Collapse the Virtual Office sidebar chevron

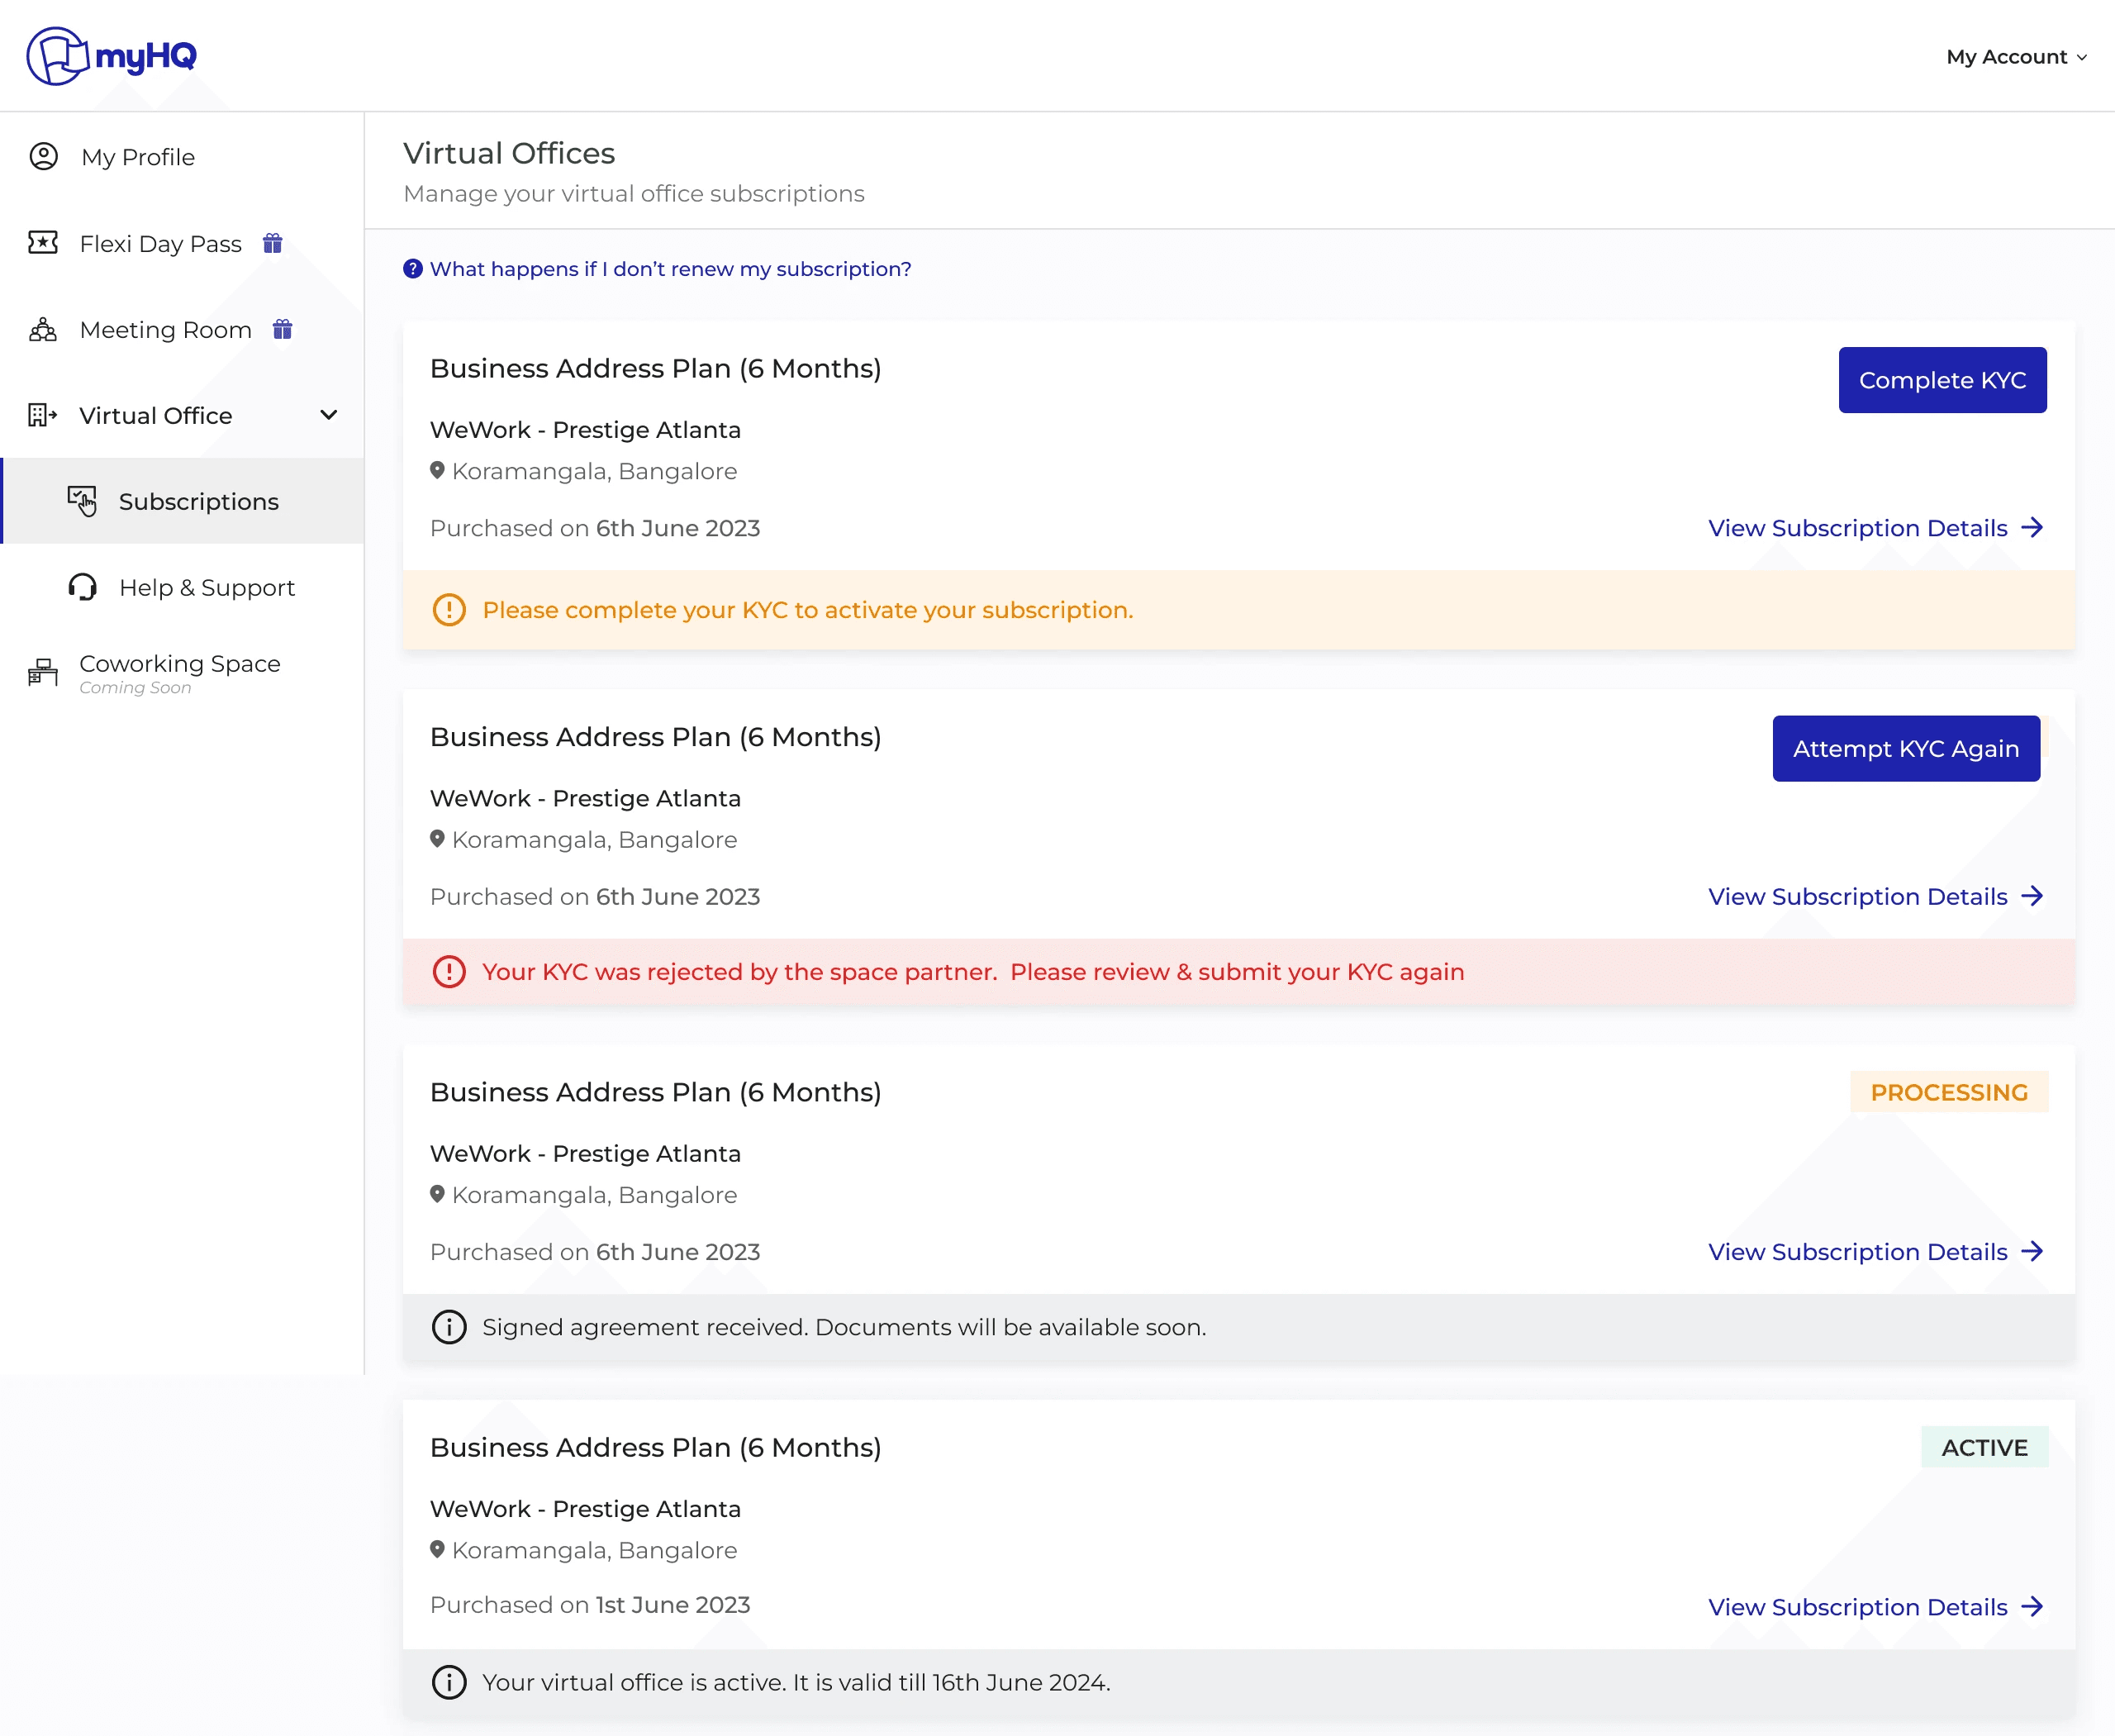pyautogui.click(x=328, y=415)
